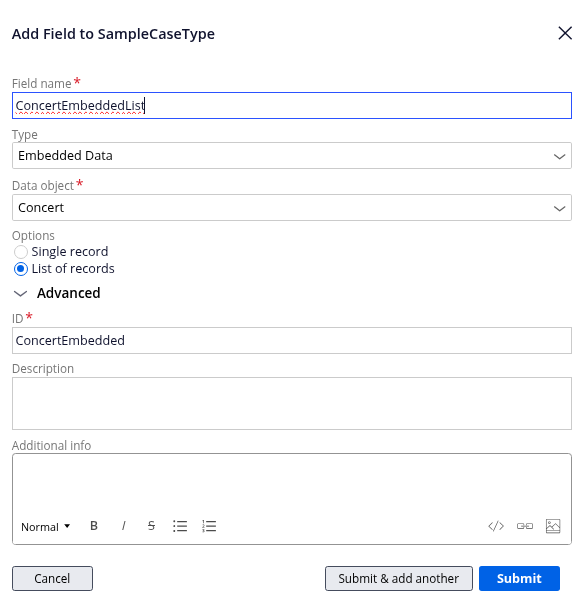Insert a hyperlink via link icon
Screen dimensions: 586x598
[x=525, y=526]
